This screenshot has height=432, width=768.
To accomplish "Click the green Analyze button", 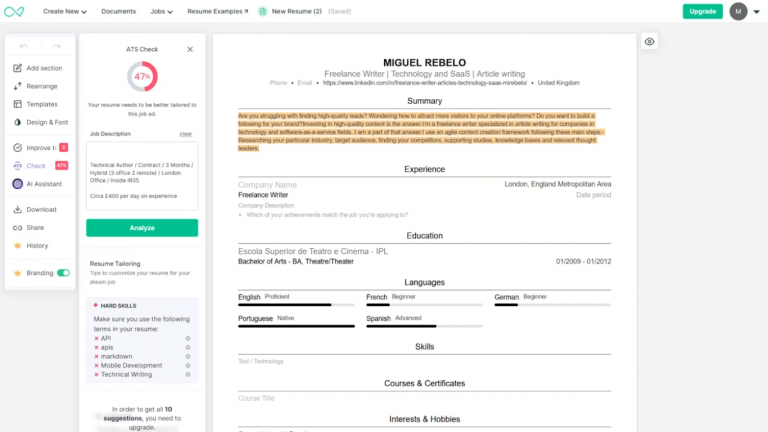I will tap(142, 228).
